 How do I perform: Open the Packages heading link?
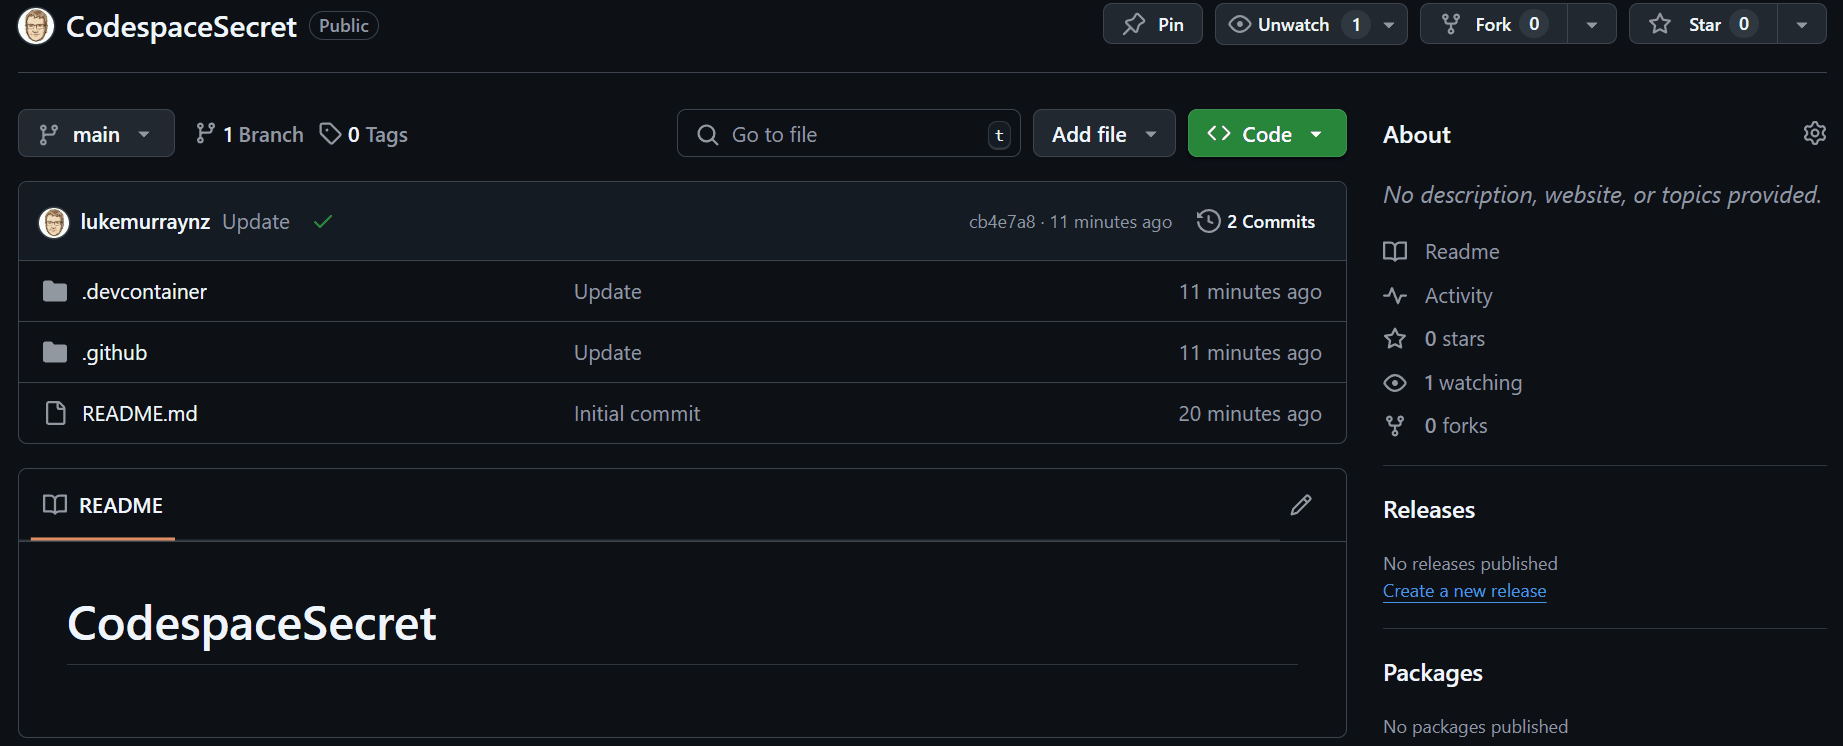coord(1433,673)
